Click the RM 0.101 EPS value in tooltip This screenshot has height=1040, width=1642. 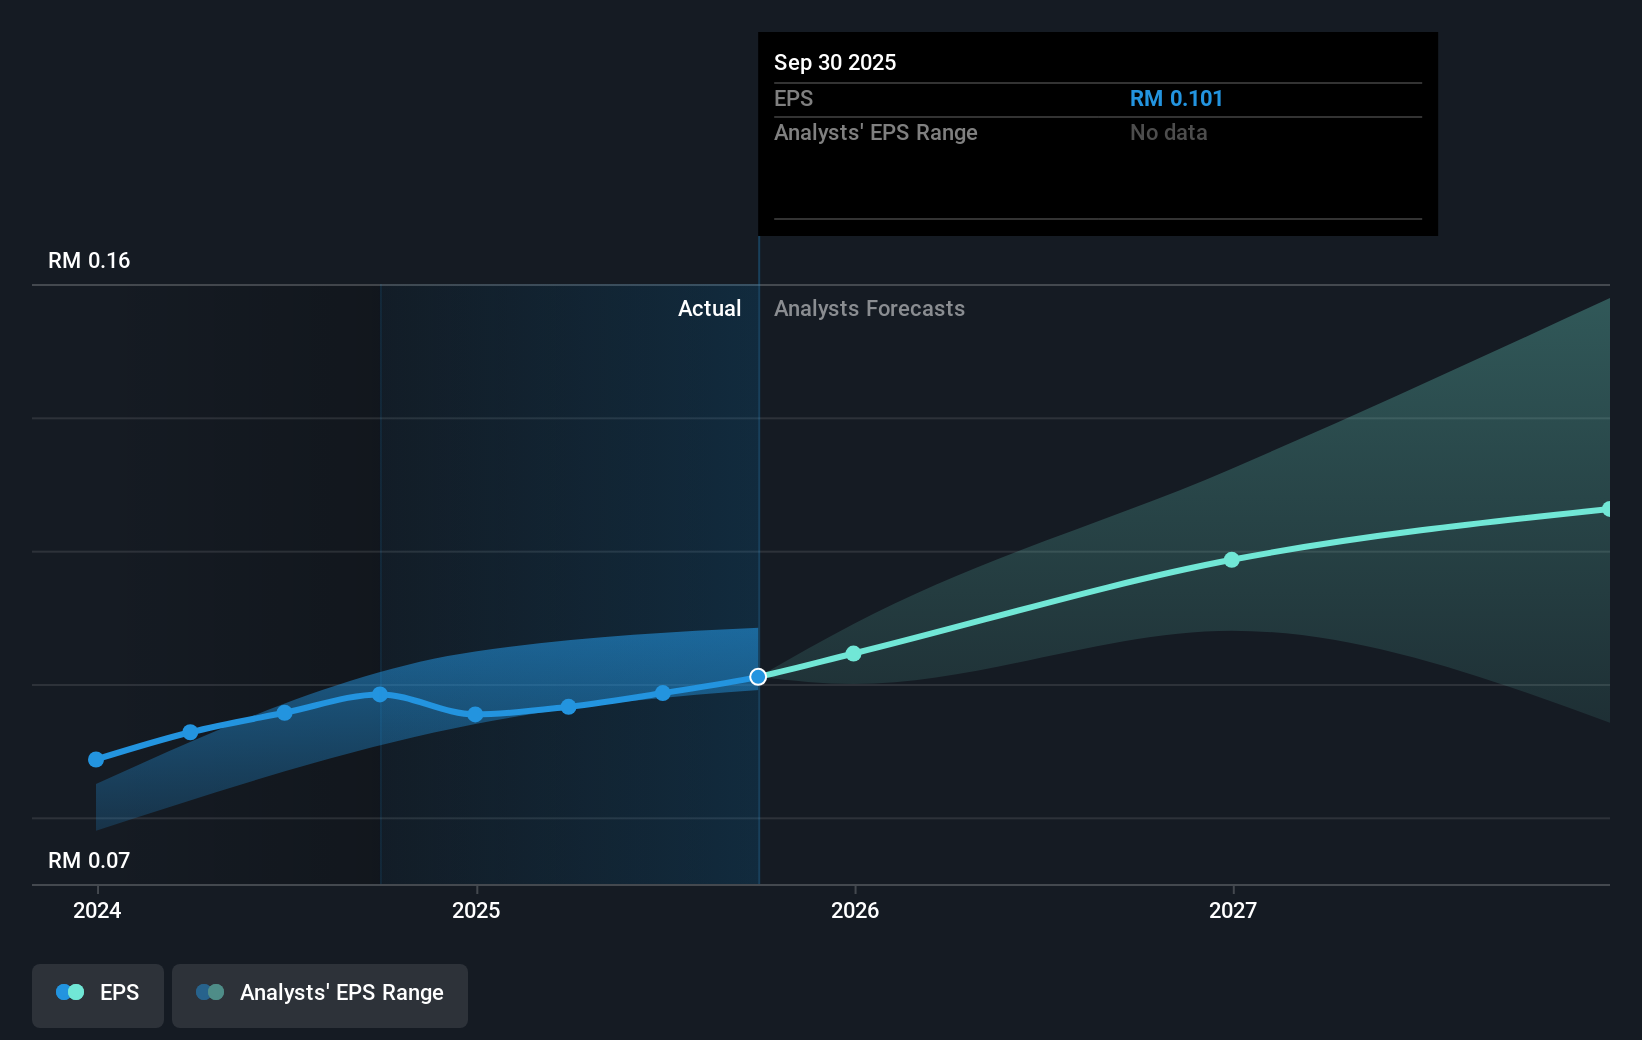[x=1176, y=99]
